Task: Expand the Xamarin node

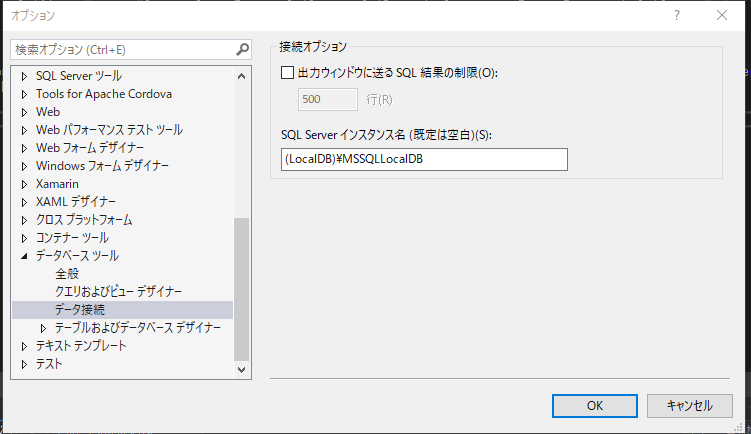Action: point(24,184)
